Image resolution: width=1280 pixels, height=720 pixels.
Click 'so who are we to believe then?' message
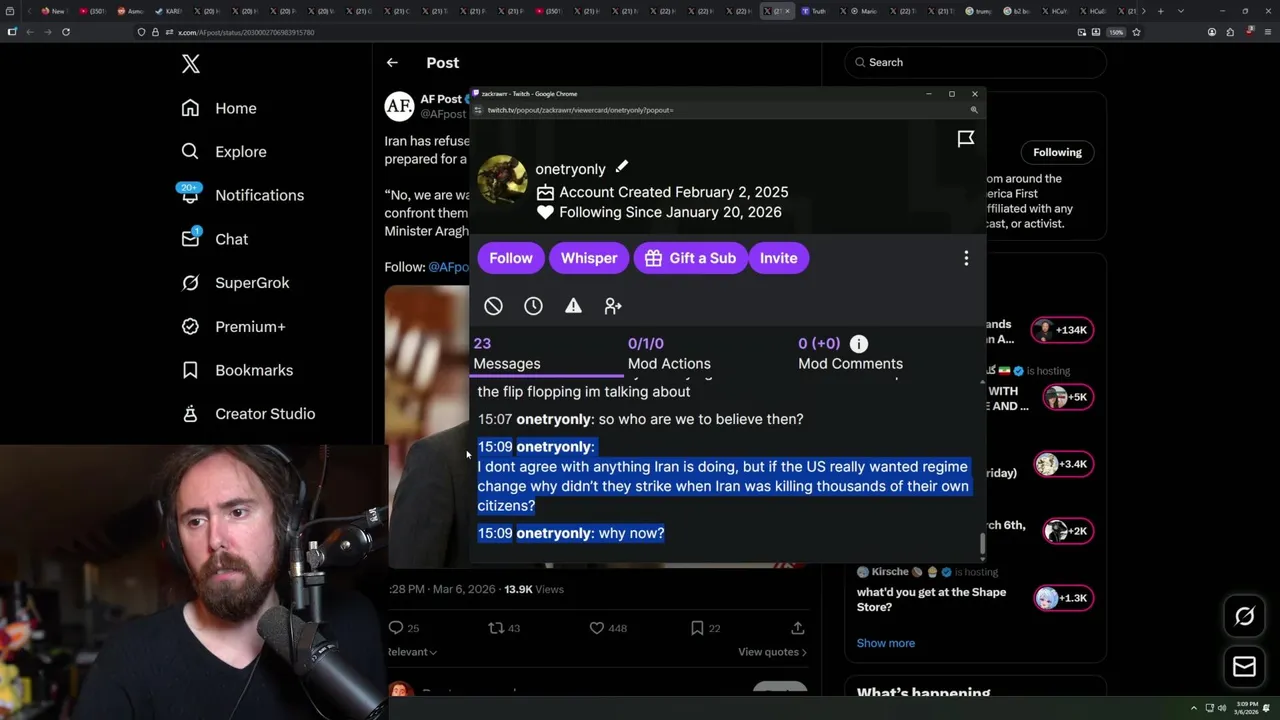(640, 419)
